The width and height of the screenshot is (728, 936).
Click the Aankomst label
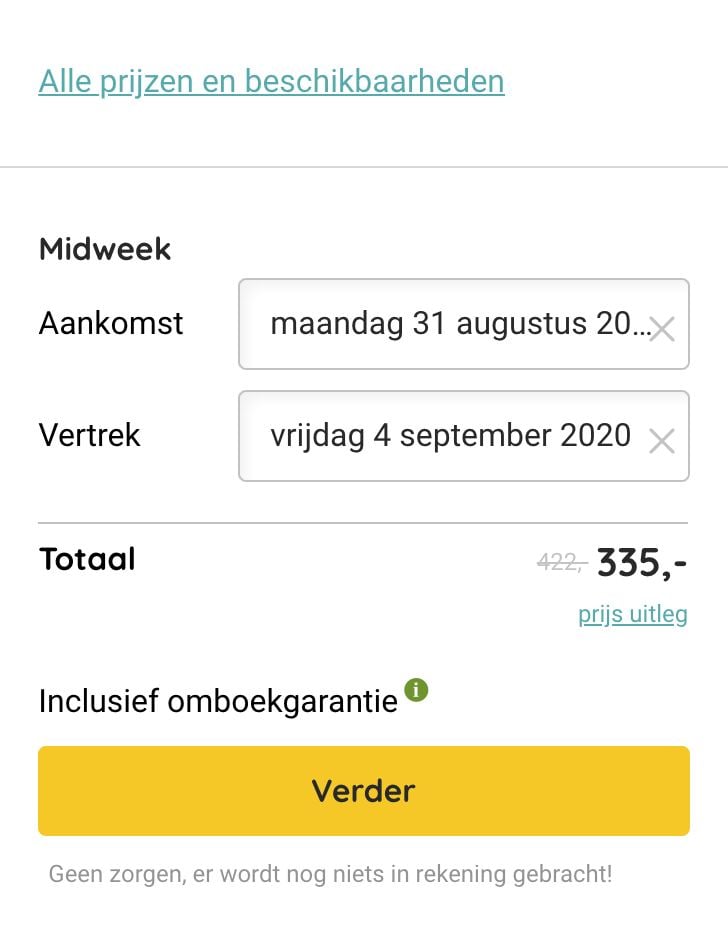[x=111, y=324]
